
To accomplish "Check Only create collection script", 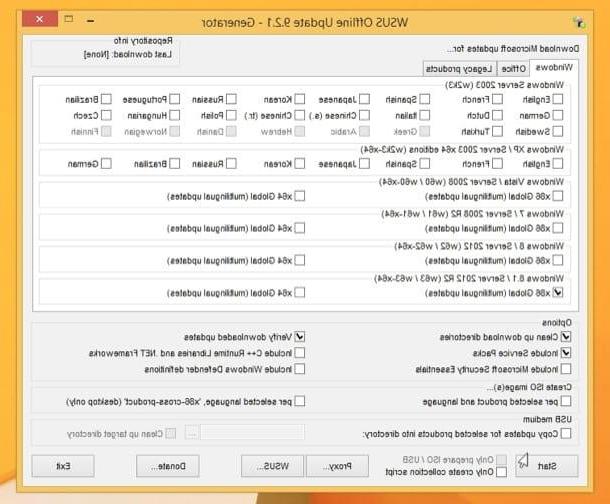I will point(501,472).
